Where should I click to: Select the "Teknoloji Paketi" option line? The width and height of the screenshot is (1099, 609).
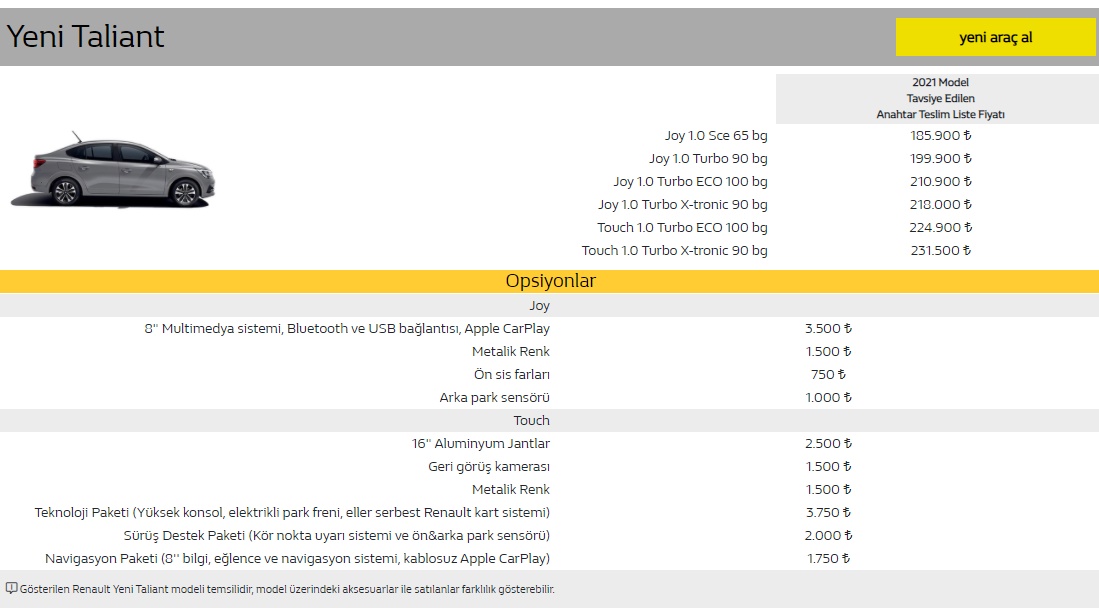[292, 512]
